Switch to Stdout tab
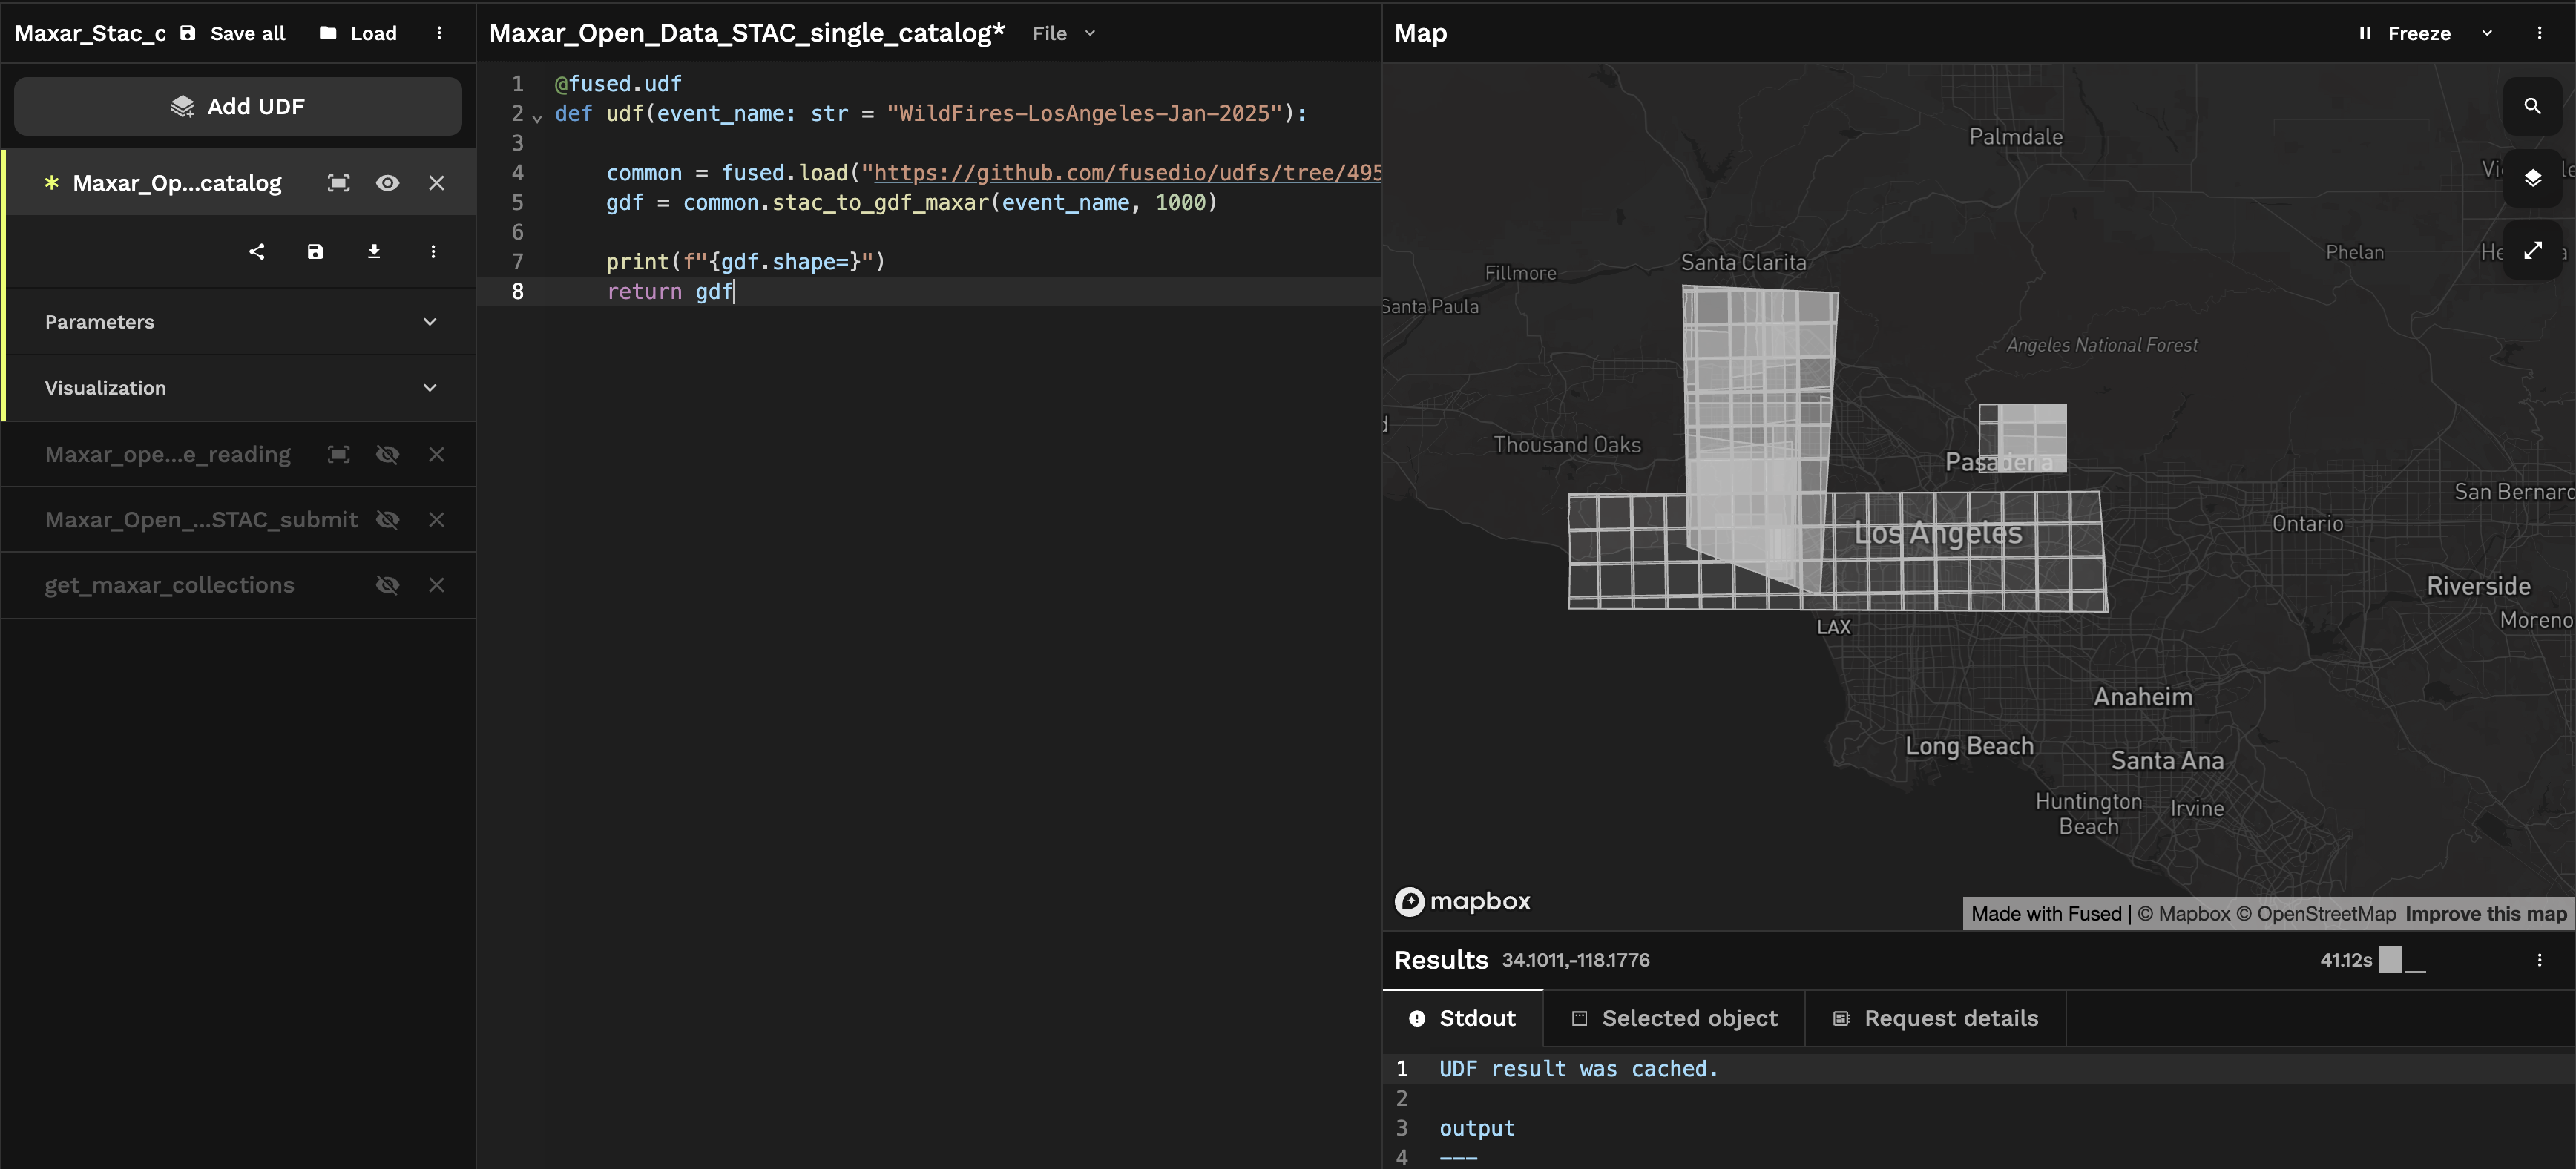Viewport: 2576px width, 1169px height. 1462,1018
